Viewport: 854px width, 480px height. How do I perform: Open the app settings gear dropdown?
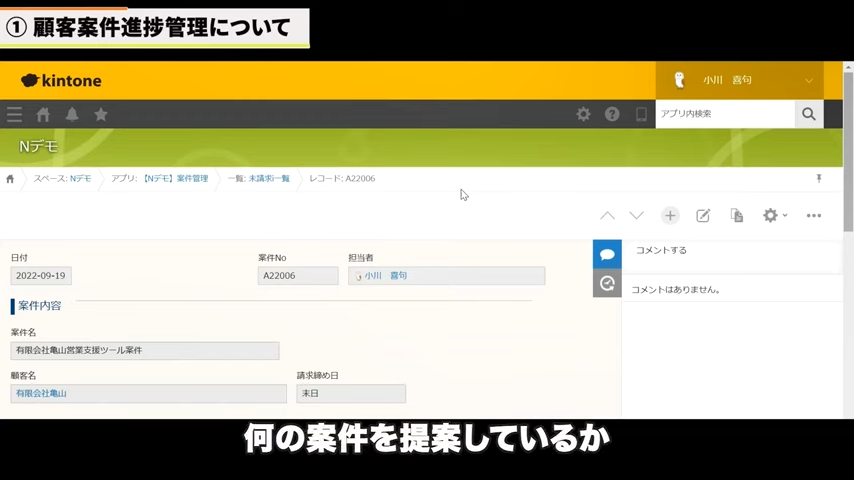774,216
